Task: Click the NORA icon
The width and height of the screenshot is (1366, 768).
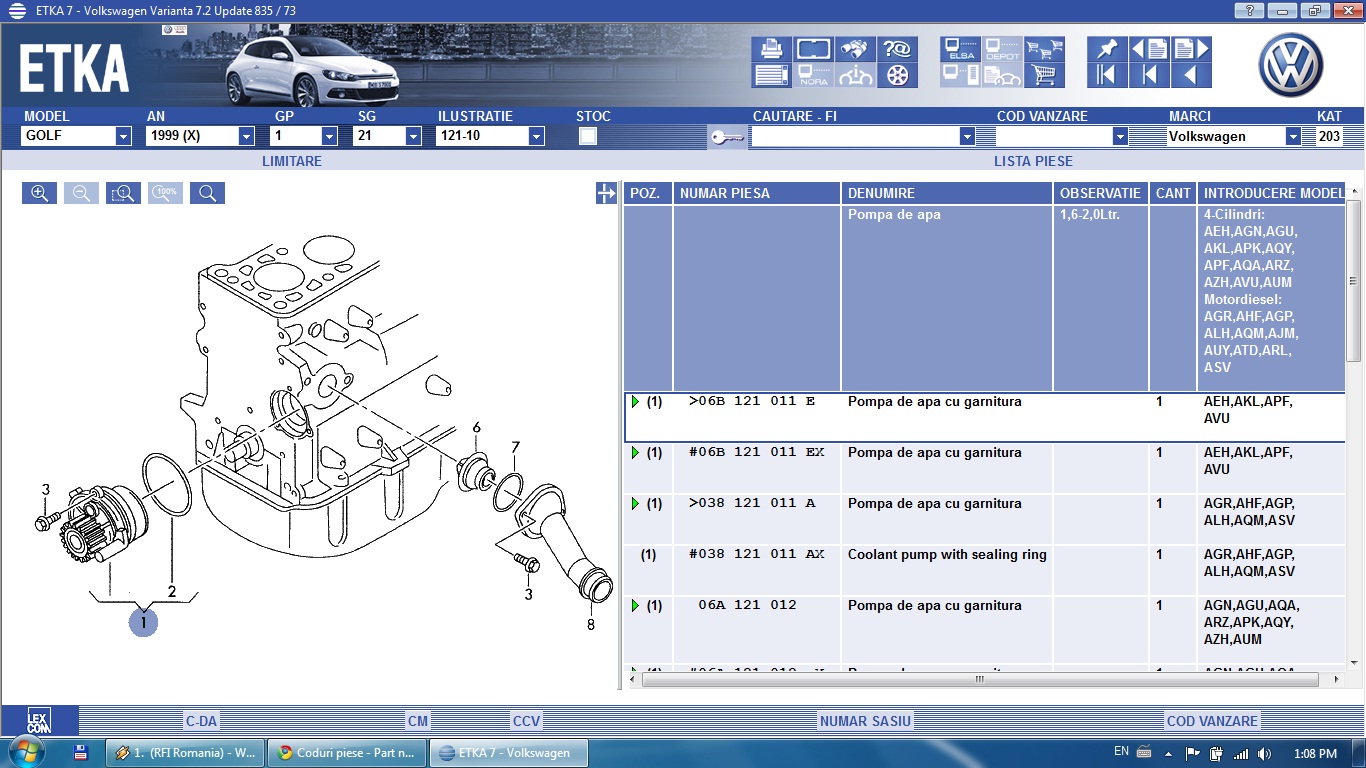Action: coord(813,75)
